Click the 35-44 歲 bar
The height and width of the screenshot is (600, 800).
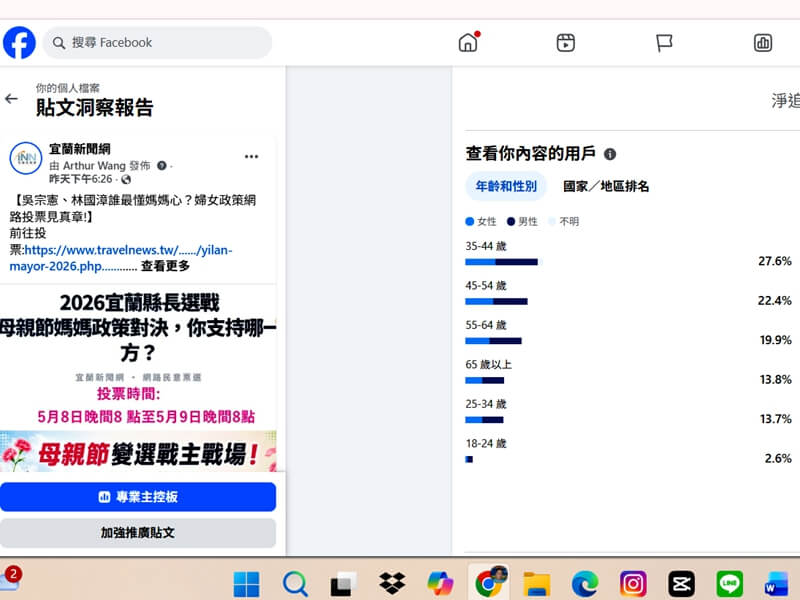click(x=502, y=262)
